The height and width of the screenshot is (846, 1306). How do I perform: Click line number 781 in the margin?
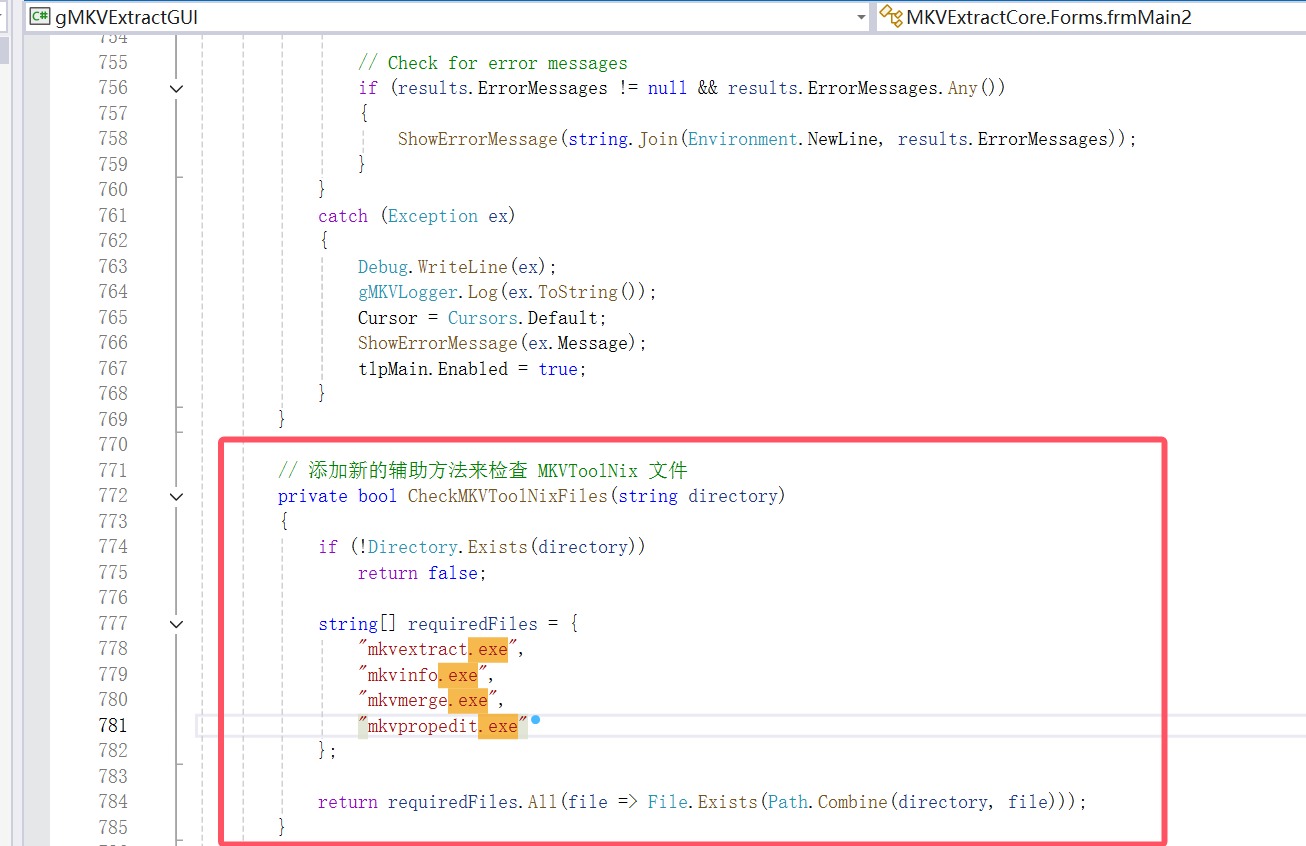coord(113,725)
